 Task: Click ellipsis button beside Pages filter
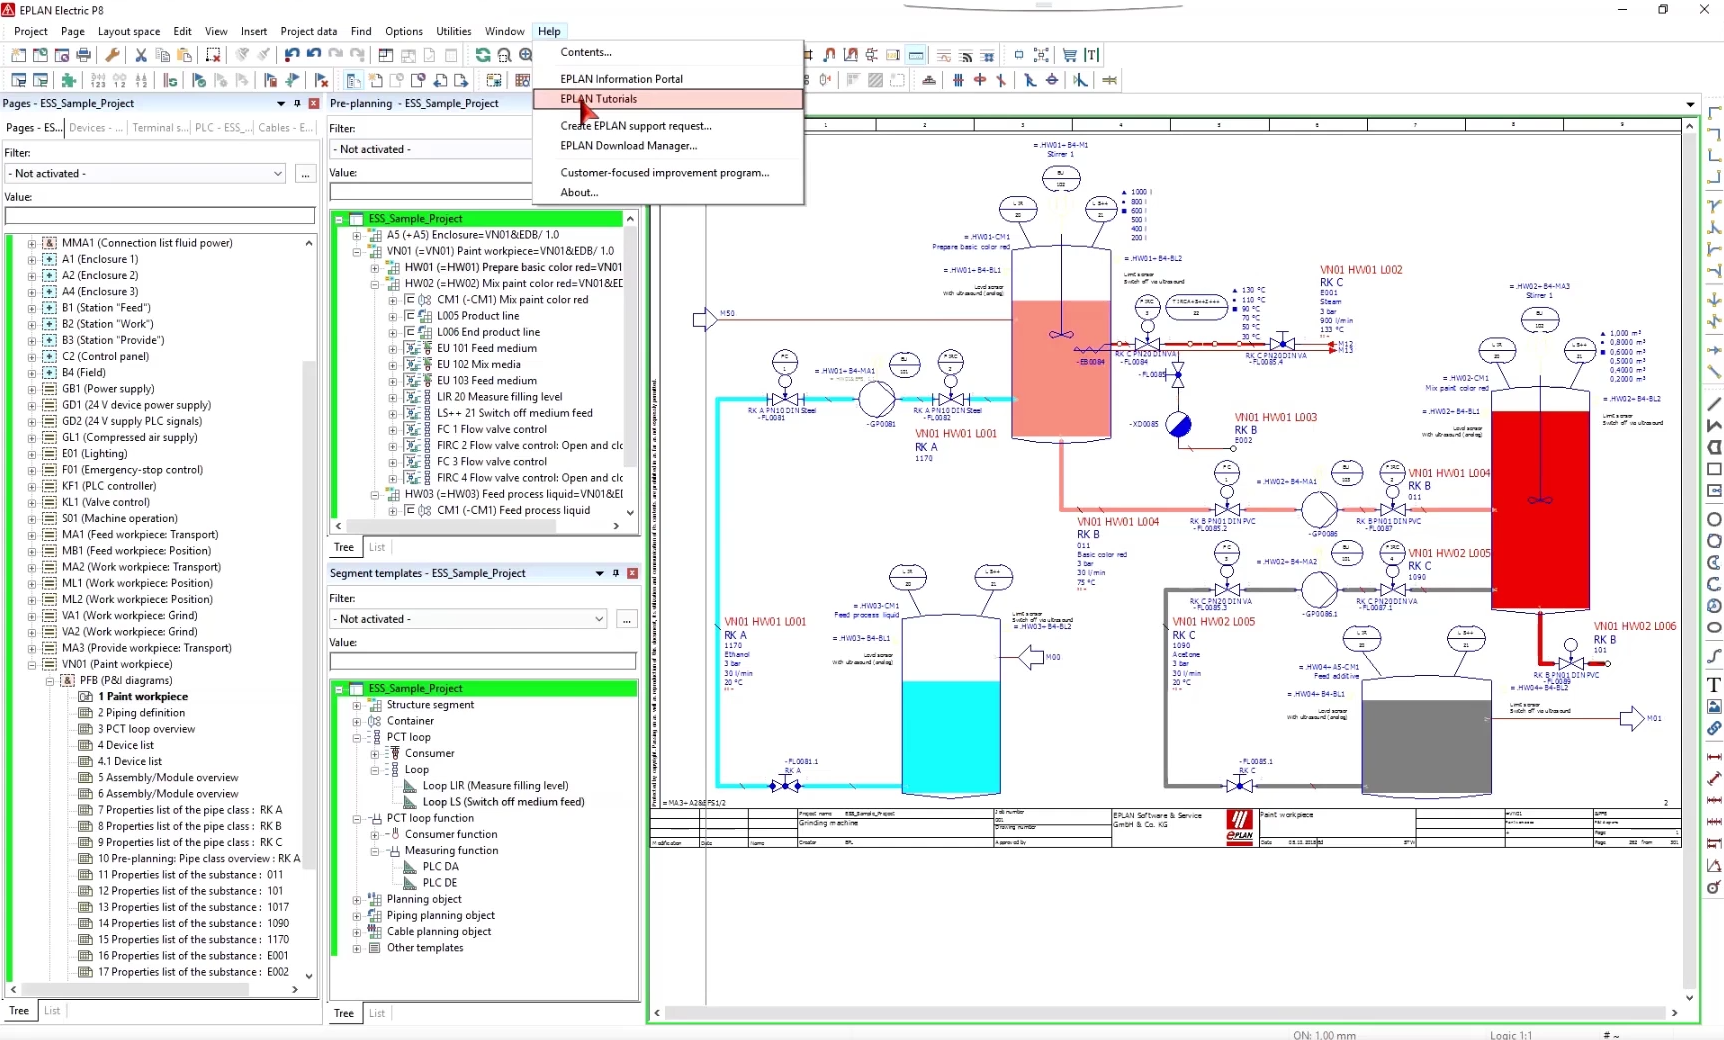pyautogui.click(x=305, y=174)
